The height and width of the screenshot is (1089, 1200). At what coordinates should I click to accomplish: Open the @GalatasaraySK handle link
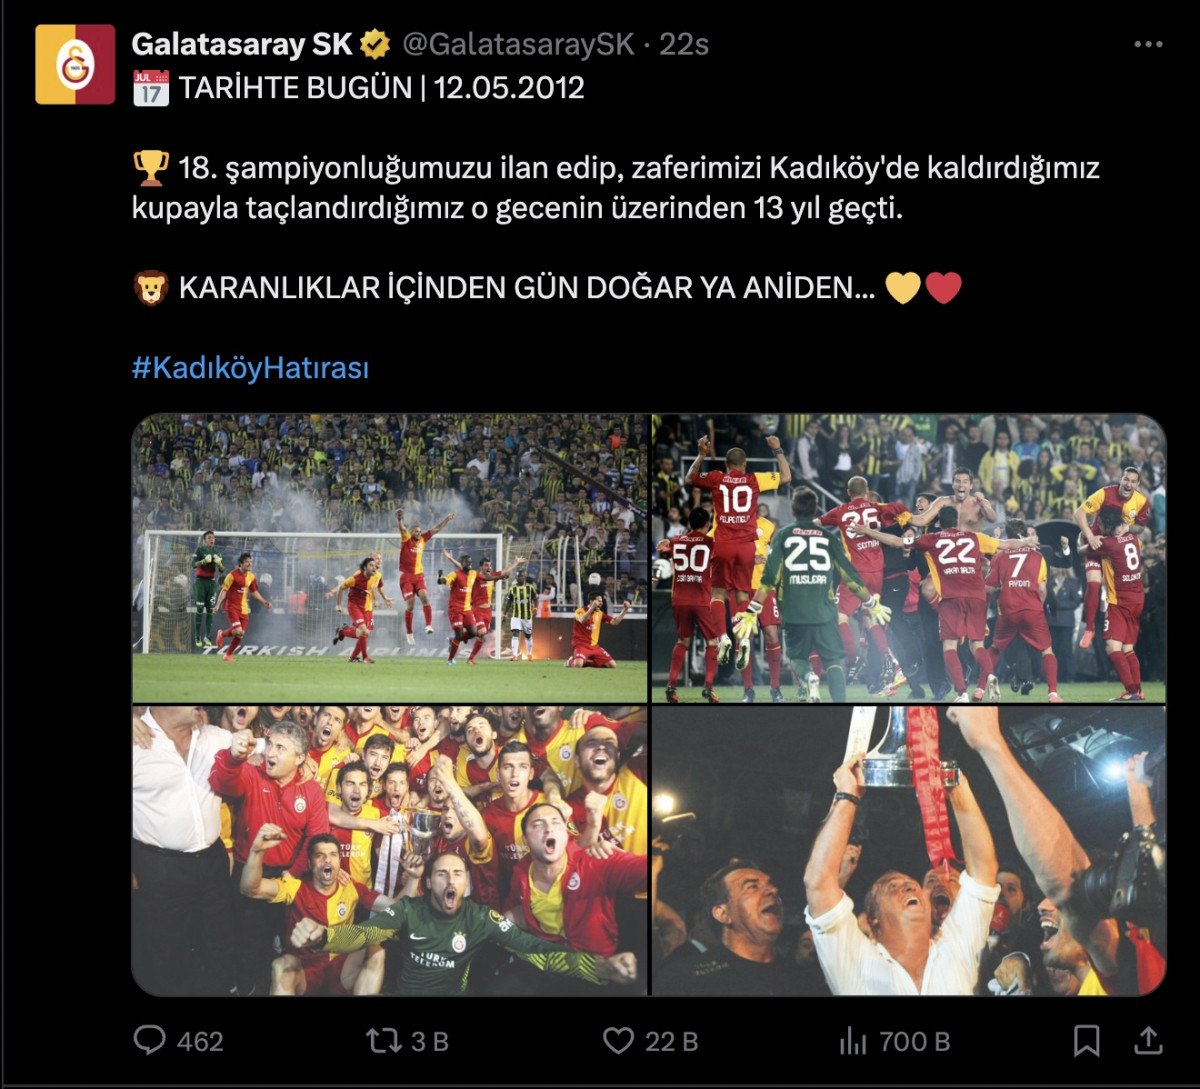[x=518, y=45]
